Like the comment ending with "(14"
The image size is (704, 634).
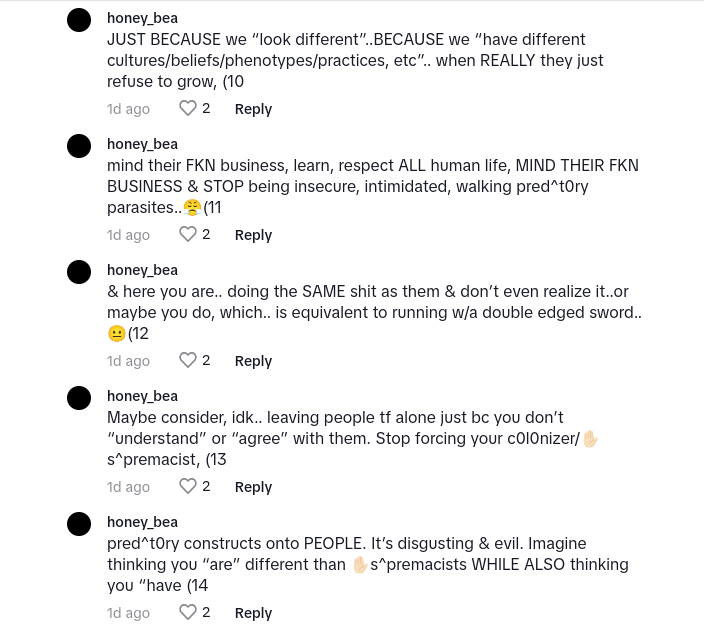(188, 612)
